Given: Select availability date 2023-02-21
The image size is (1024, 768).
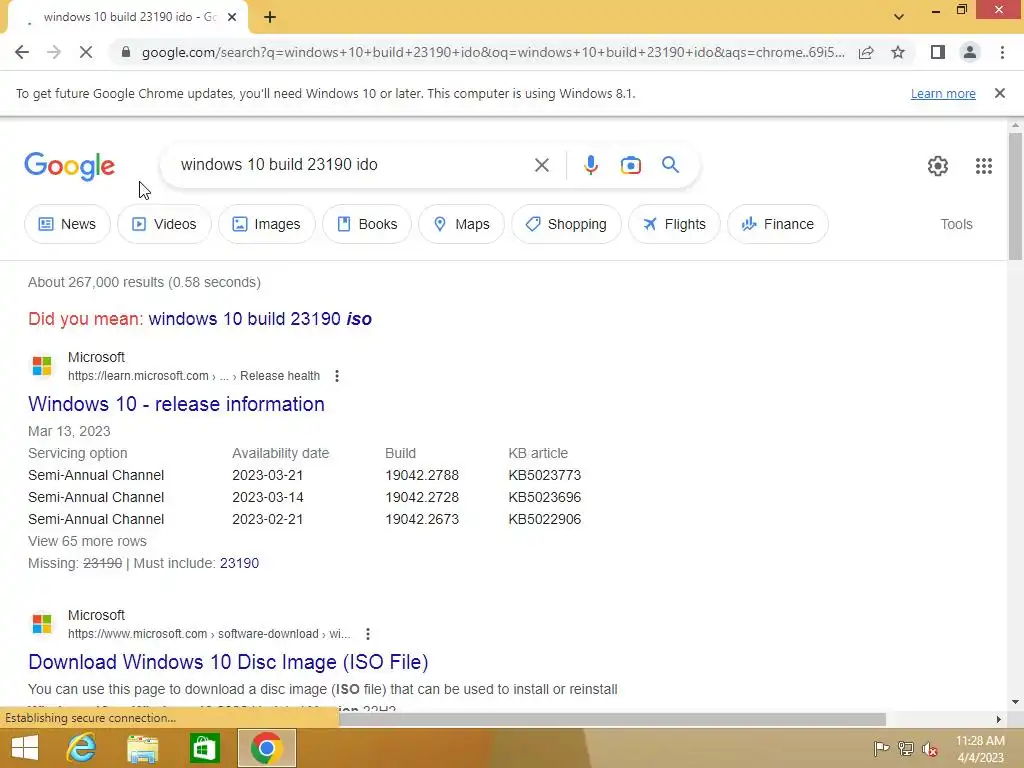Looking at the screenshot, I should pos(268,520).
